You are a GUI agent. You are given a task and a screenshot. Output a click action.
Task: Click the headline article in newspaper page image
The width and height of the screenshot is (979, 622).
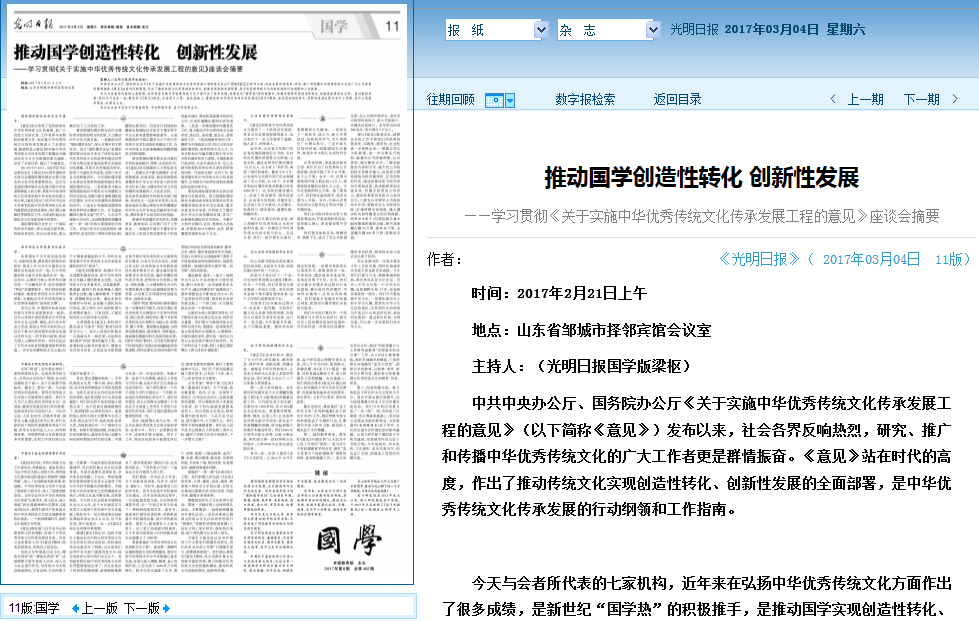coord(135,51)
